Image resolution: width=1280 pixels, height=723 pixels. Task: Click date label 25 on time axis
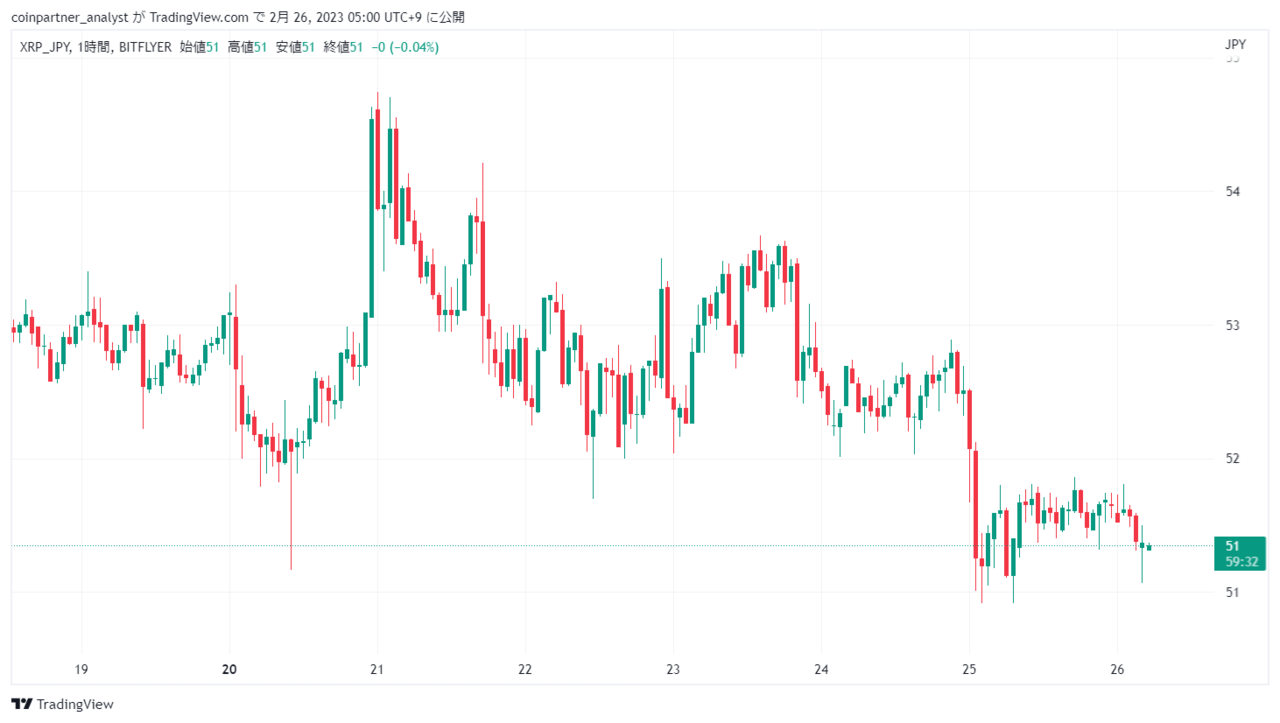pyautogui.click(x=969, y=670)
